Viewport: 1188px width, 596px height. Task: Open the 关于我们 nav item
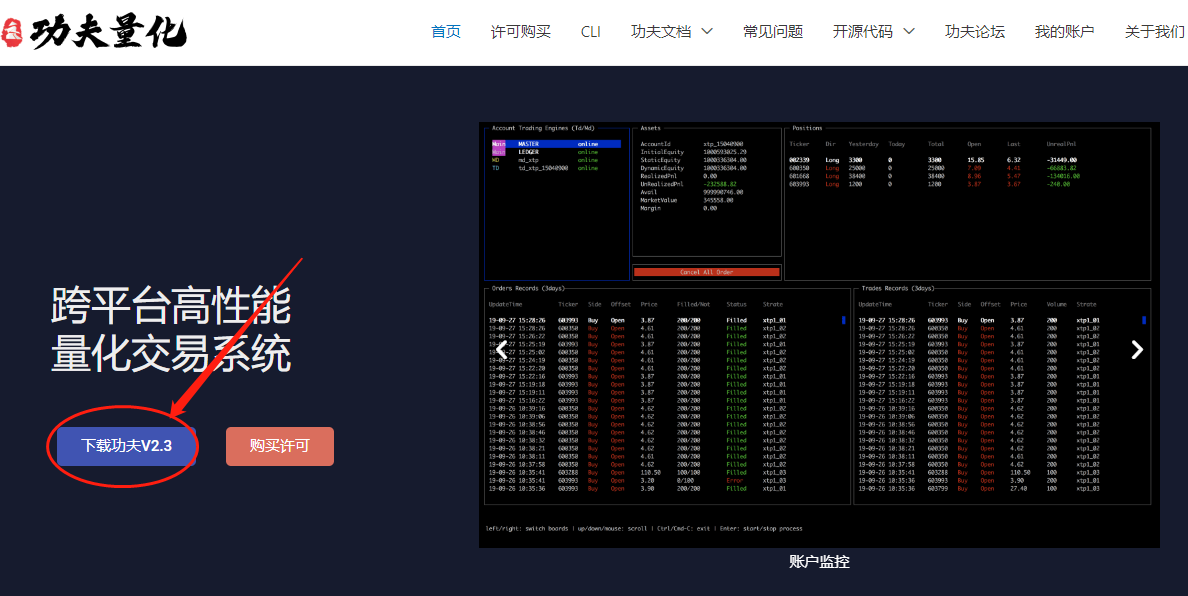tap(1155, 32)
